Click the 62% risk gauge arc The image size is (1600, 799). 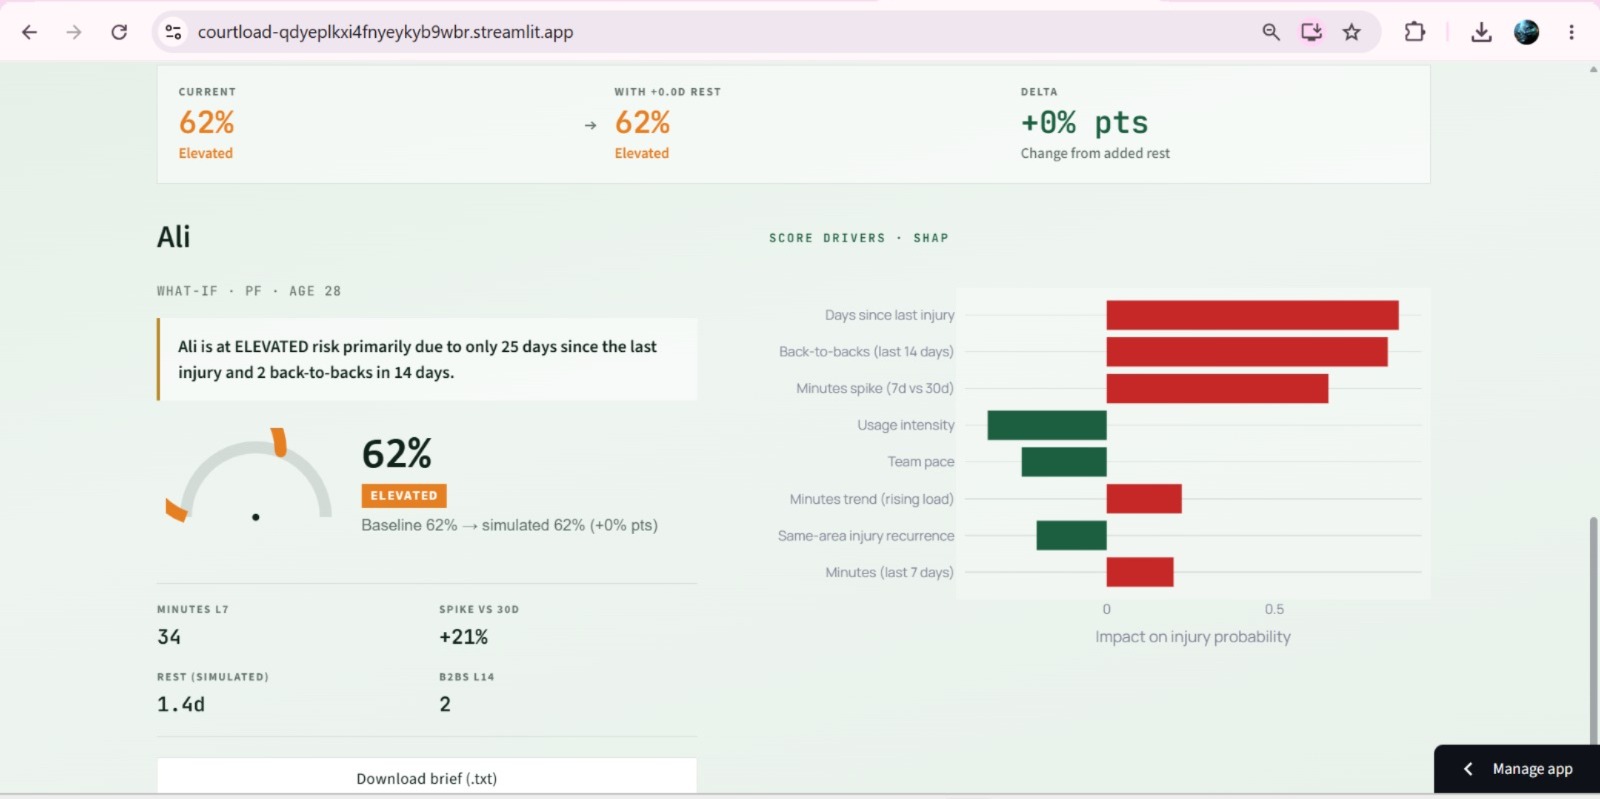point(249,476)
